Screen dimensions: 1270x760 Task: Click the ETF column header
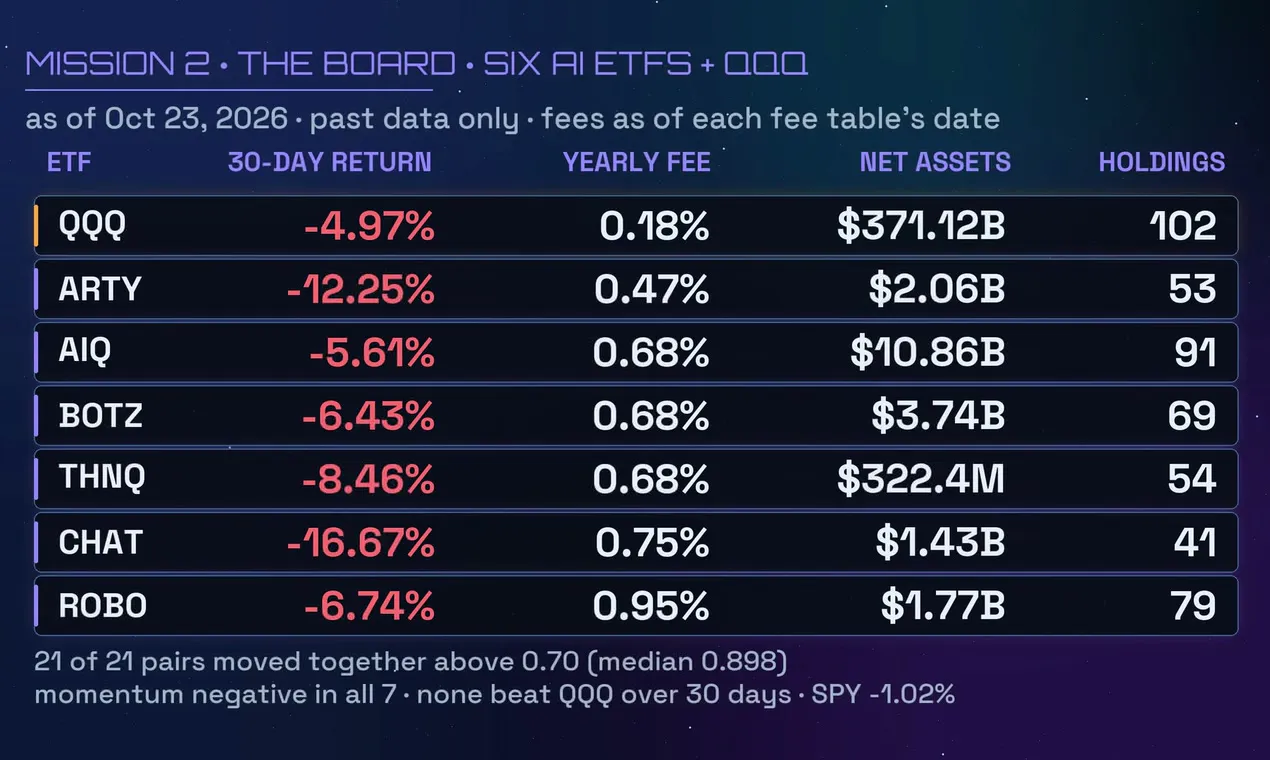[x=69, y=162]
